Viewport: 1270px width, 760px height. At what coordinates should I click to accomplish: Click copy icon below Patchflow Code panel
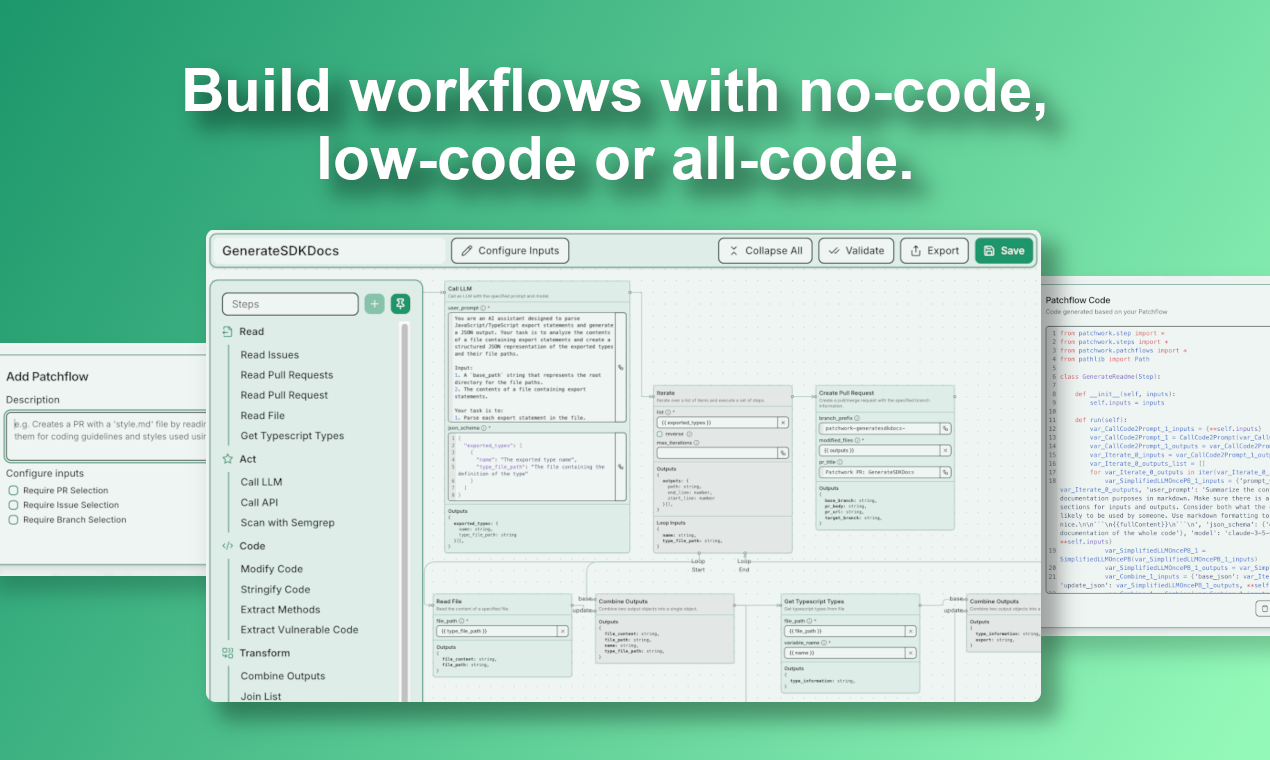point(1264,607)
